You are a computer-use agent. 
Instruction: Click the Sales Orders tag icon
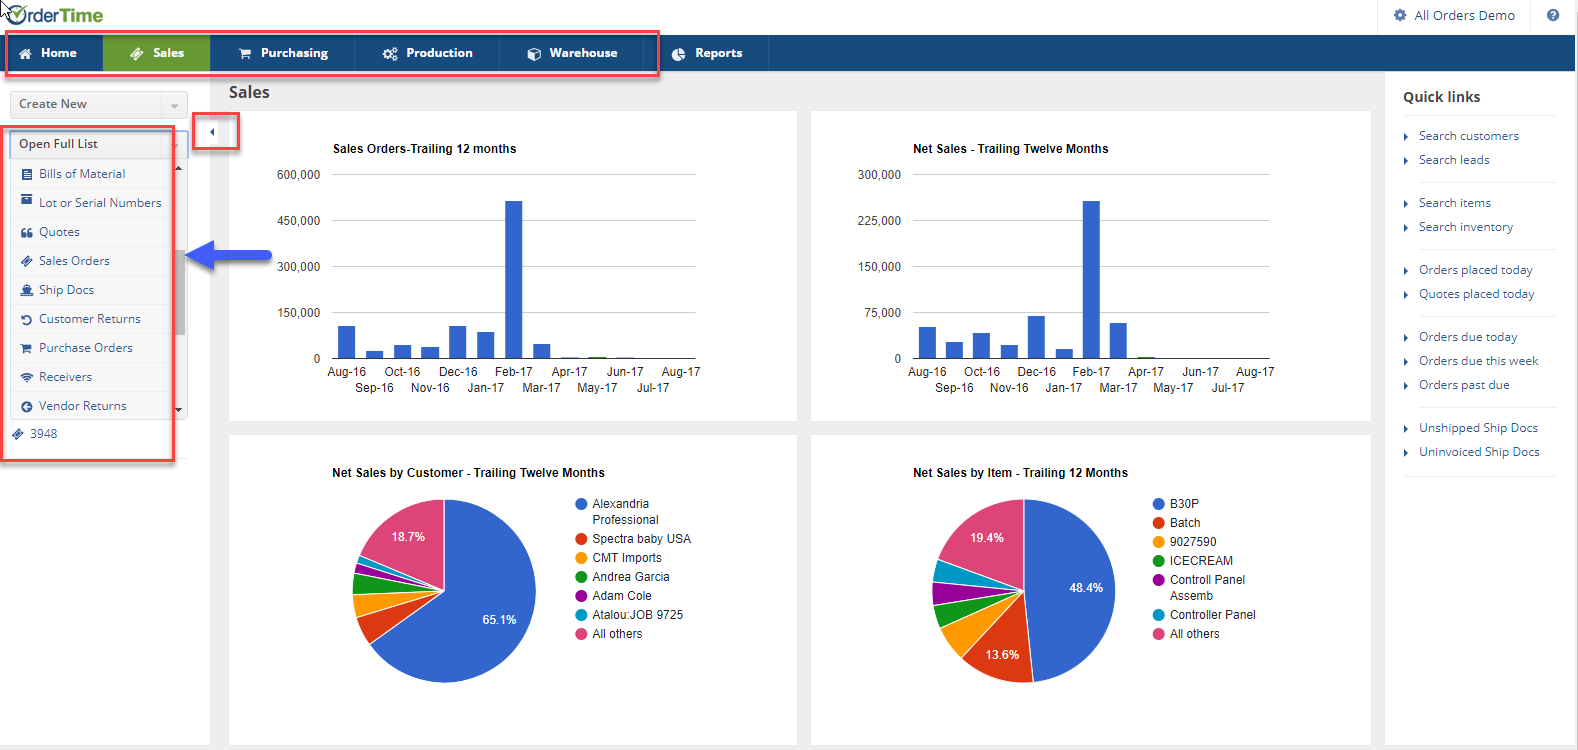[x=27, y=261]
